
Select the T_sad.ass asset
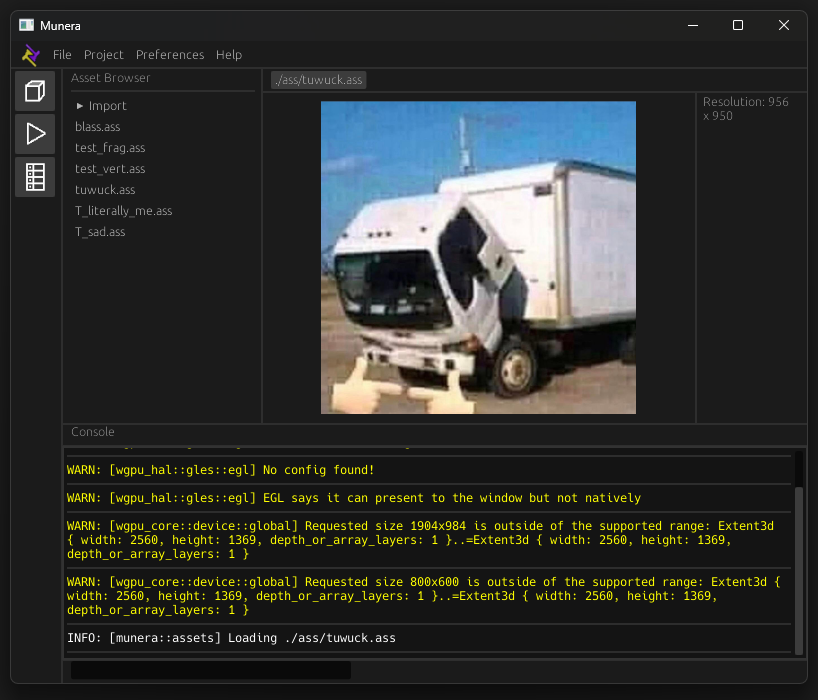point(100,231)
